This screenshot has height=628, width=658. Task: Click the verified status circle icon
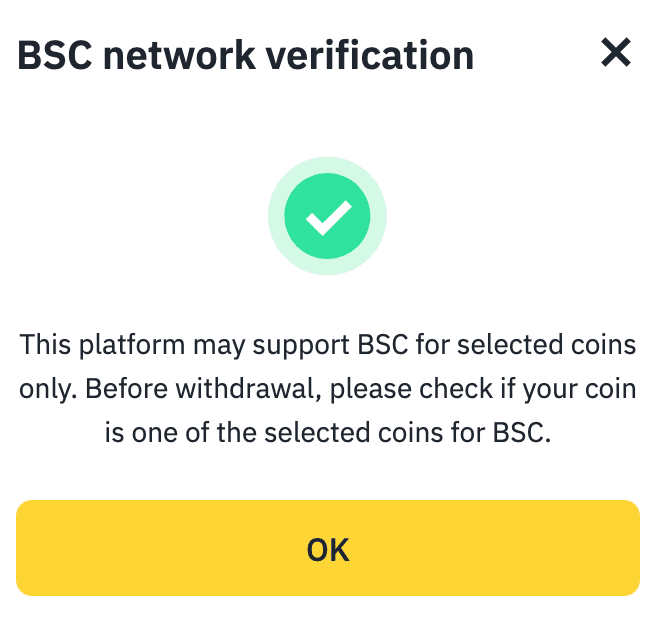click(x=327, y=215)
